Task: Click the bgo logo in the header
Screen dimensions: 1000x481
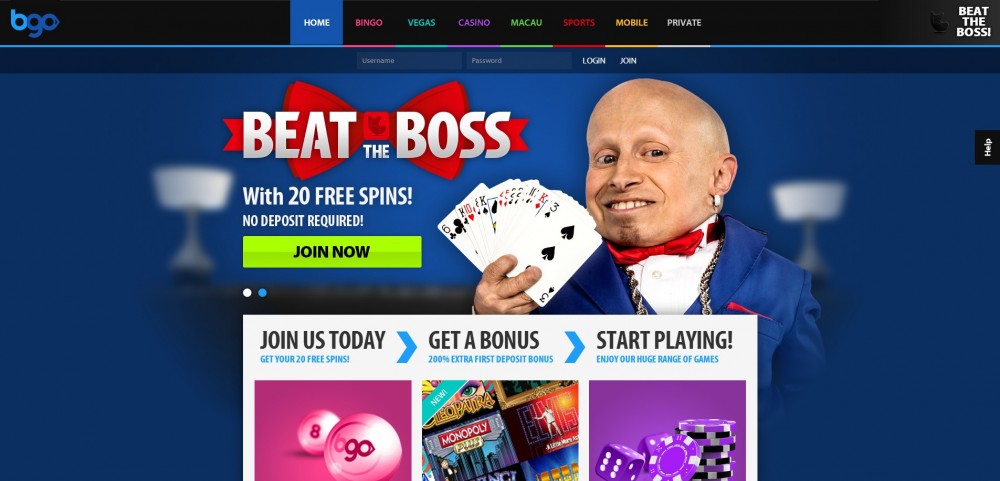Action: [34, 22]
